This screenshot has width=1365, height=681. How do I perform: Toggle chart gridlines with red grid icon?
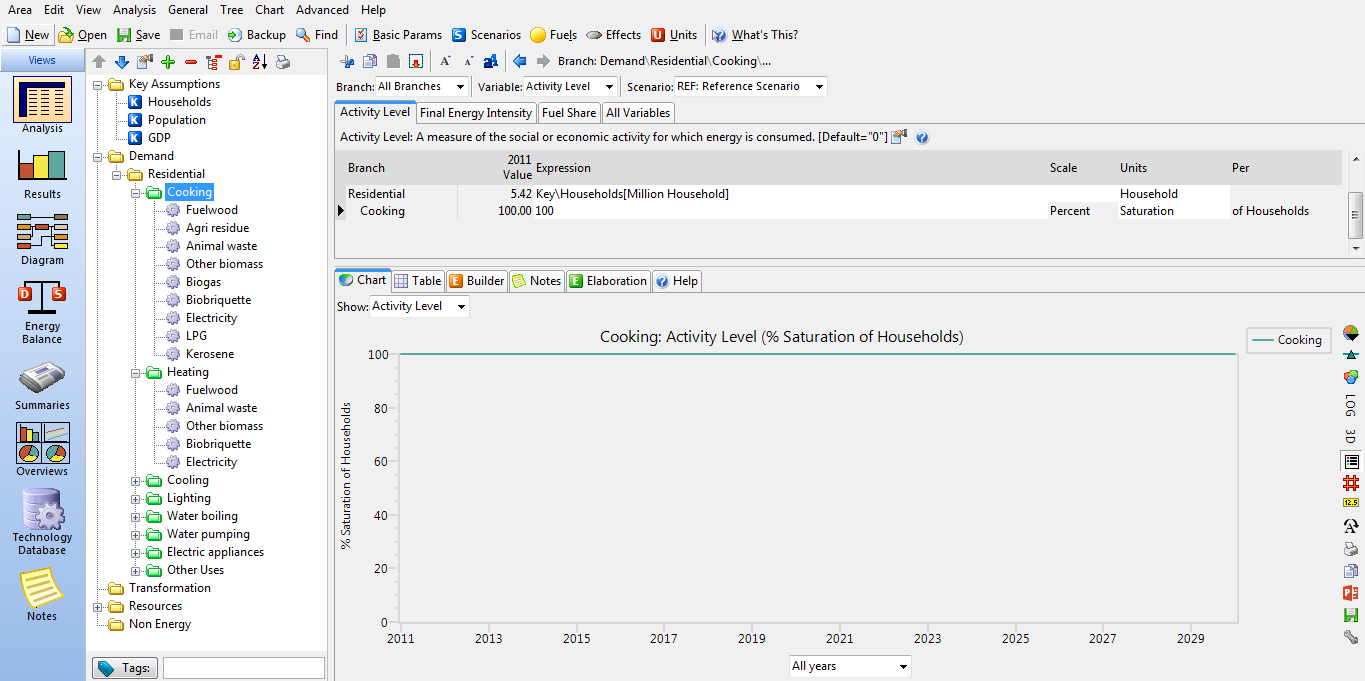click(x=1351, y=483)
